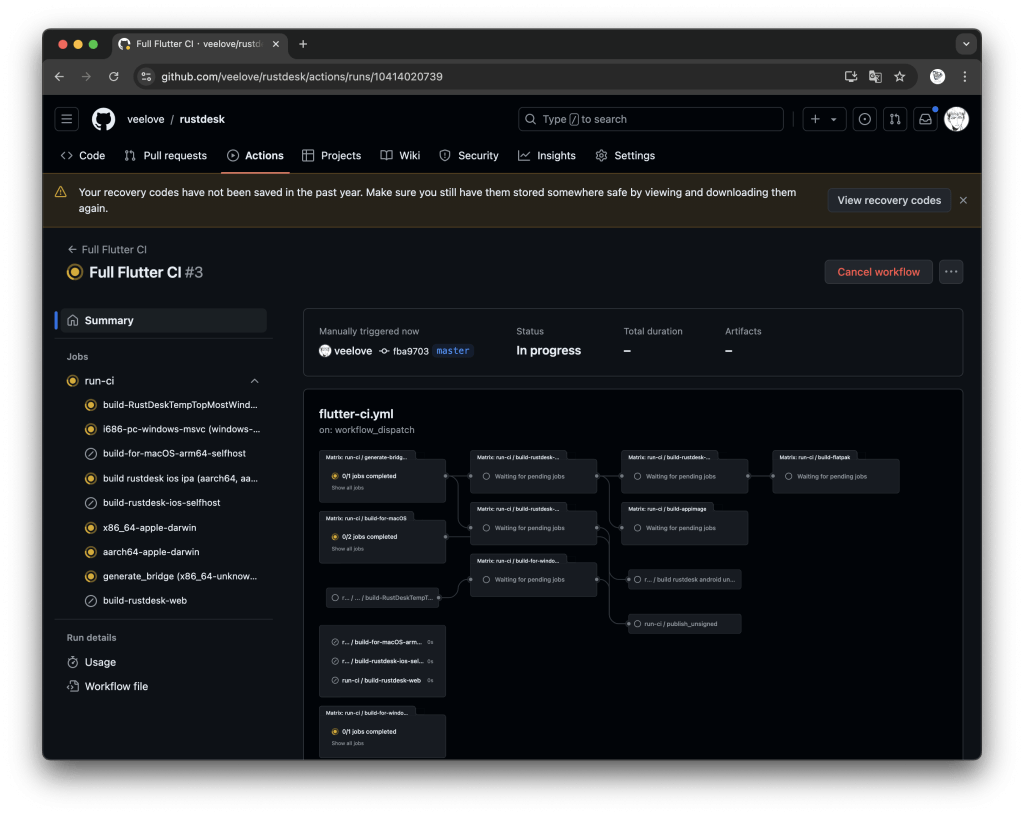Screen dimensions: 1024x816
Task: Open View recovery codes
Action: tap(888, 200)
